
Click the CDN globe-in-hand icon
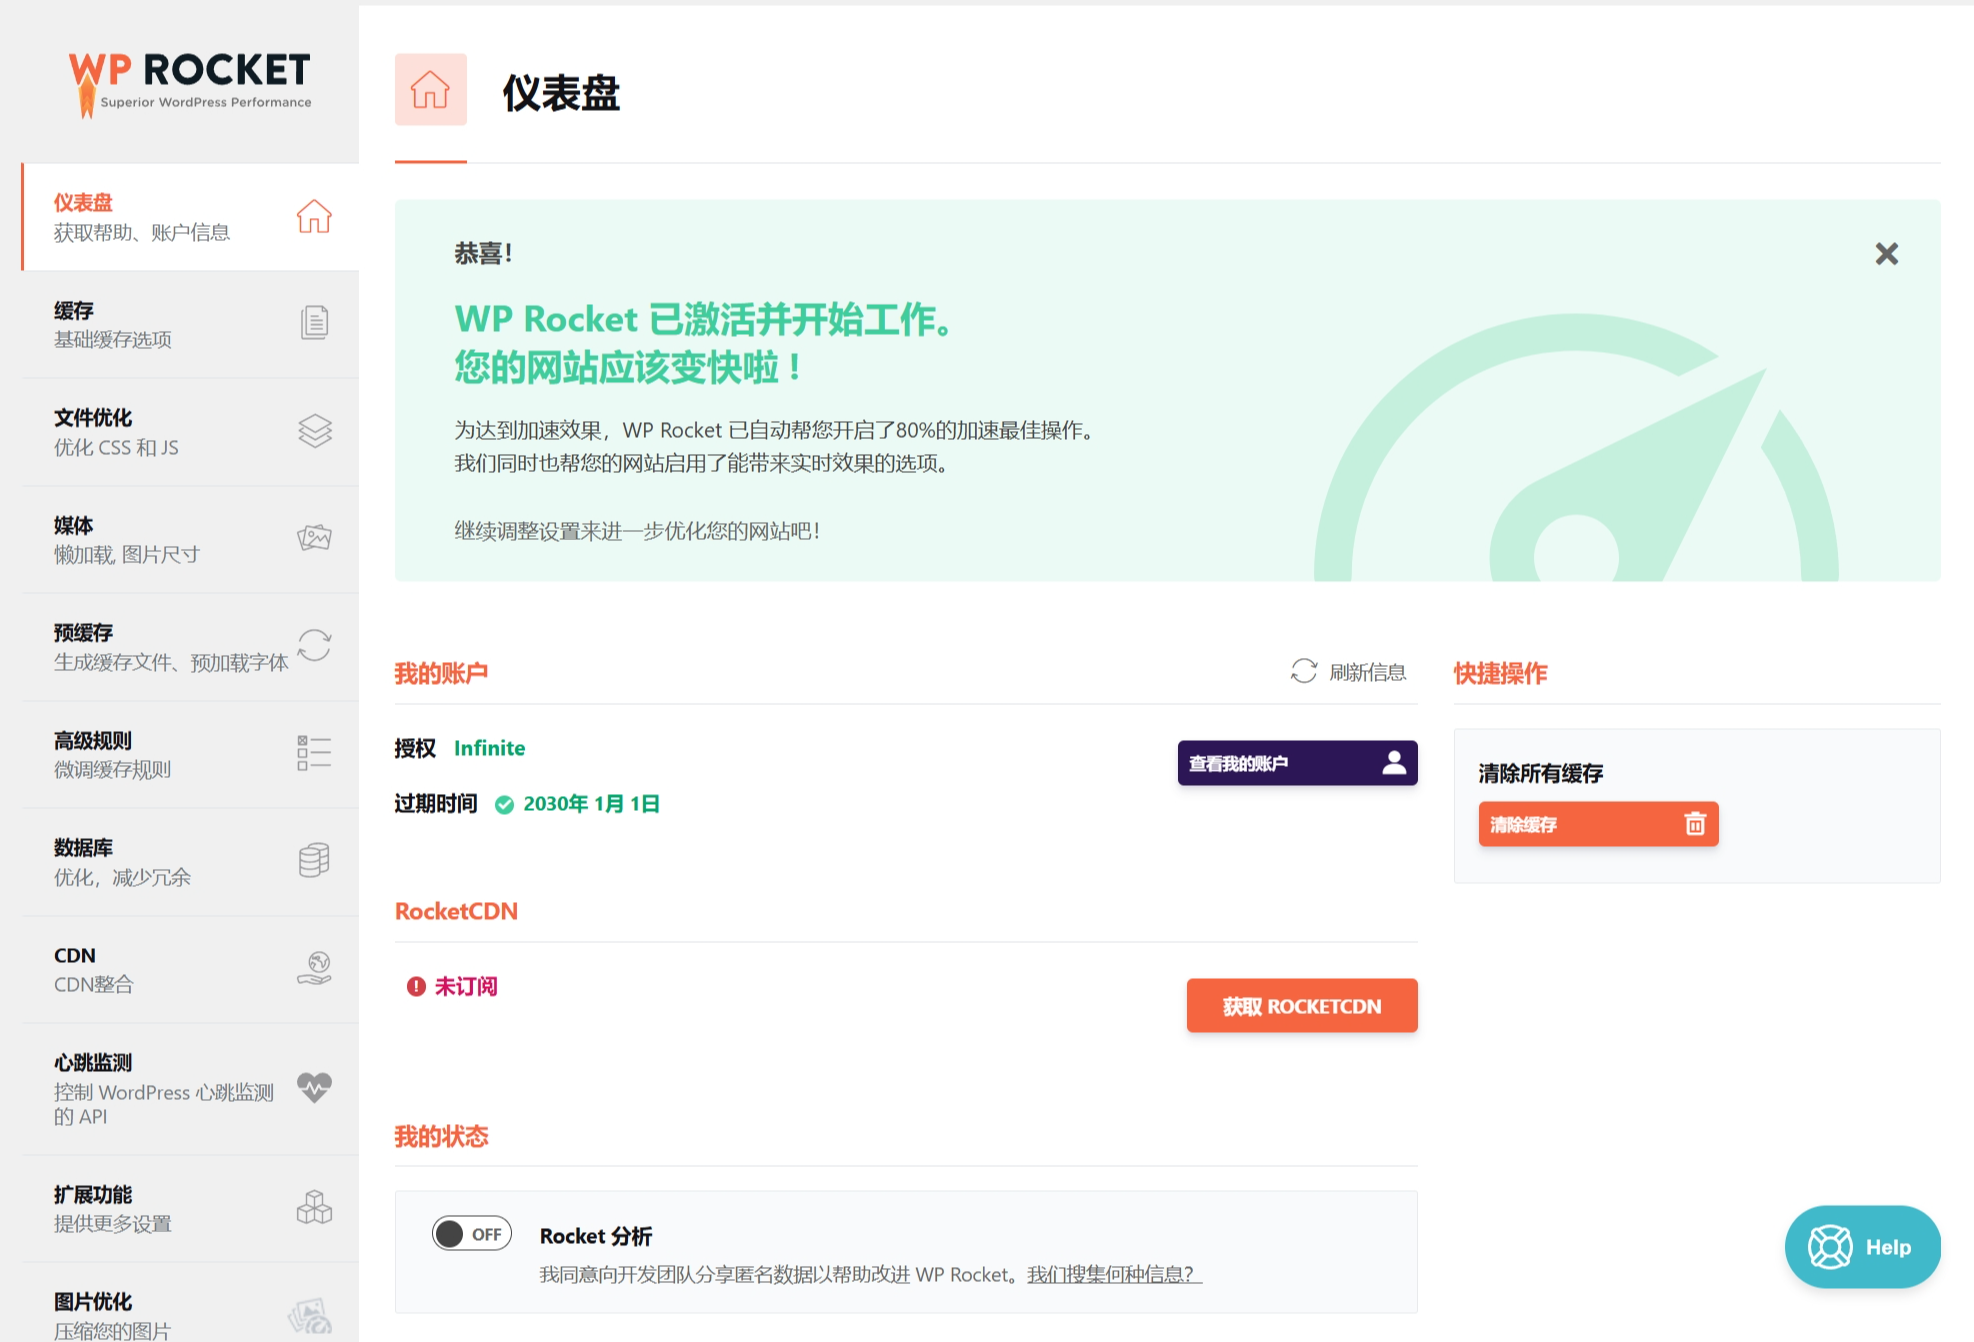(x=314, y=968)
